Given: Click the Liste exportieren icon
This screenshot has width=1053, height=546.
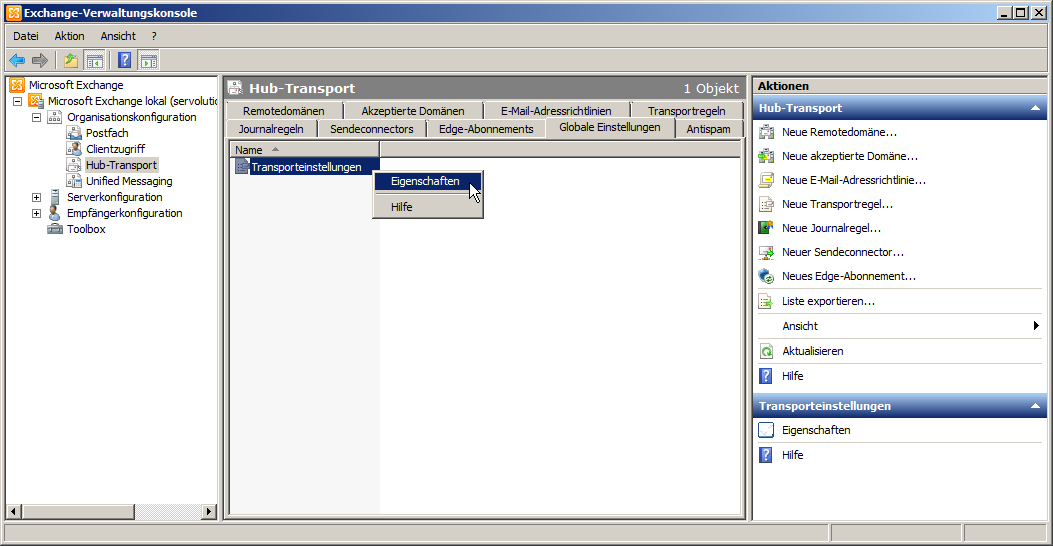Looking at the screenshot, I should (x=766, y=301).
